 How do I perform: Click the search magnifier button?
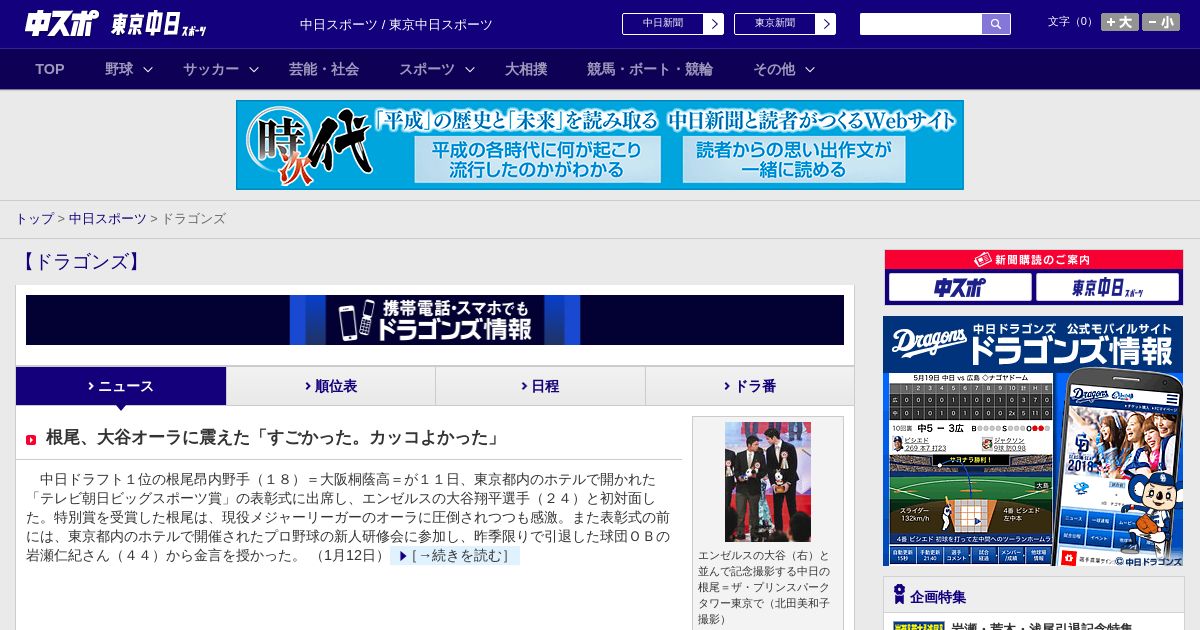click(x=996, y=24)
